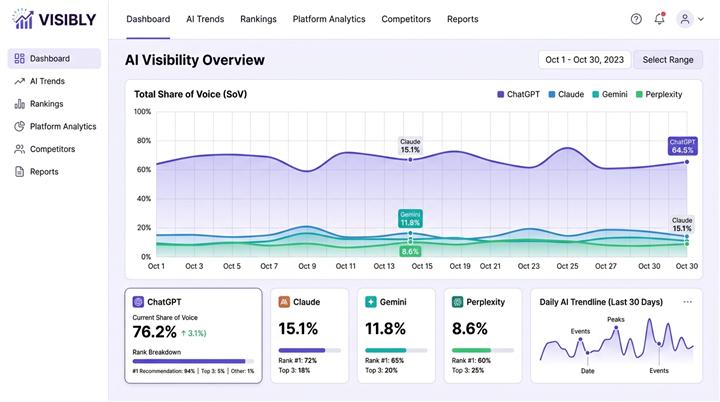Screen dimensions: 720x402
Task: Click the Rankings bar chart icon in sidebar
Action: (x=19, y=104)
